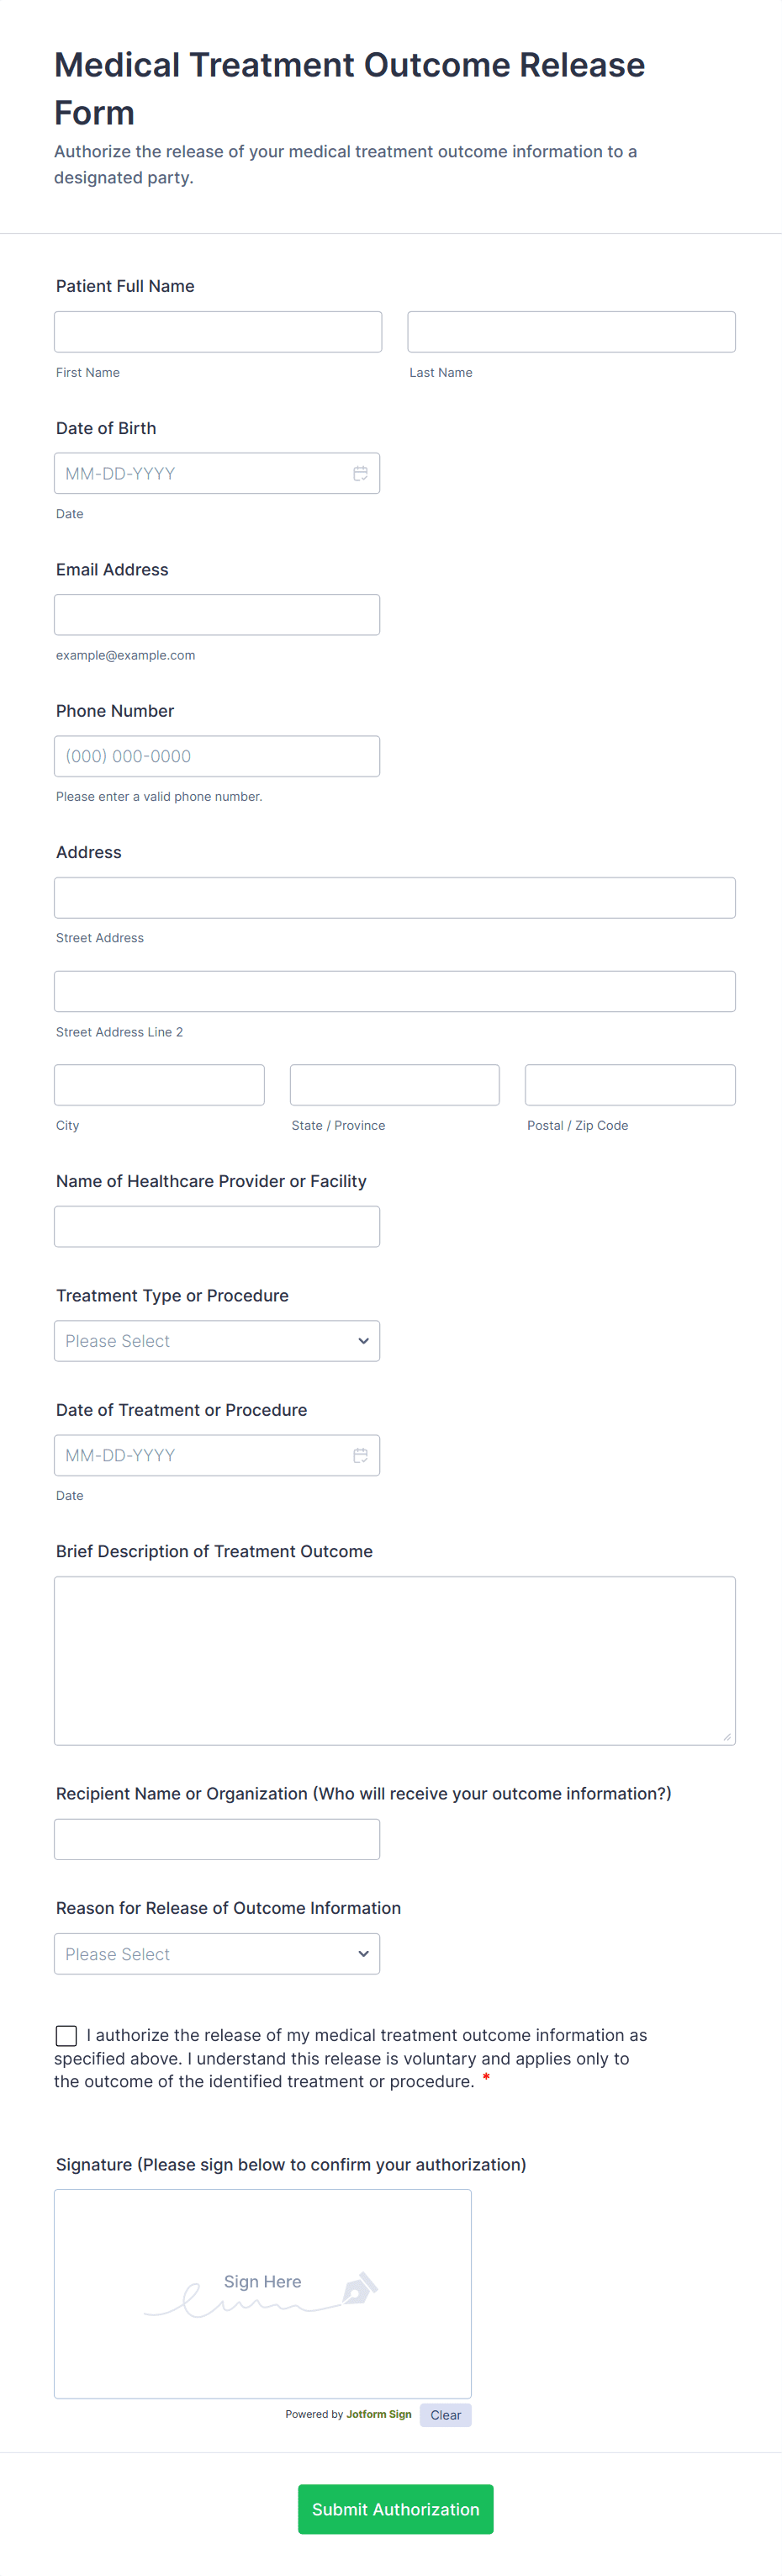Viewport: 782px width, 2576px height.
Task: Open the Date of Treatment calendar icon
Action: pyautogui.click(x=360, y=1455)
